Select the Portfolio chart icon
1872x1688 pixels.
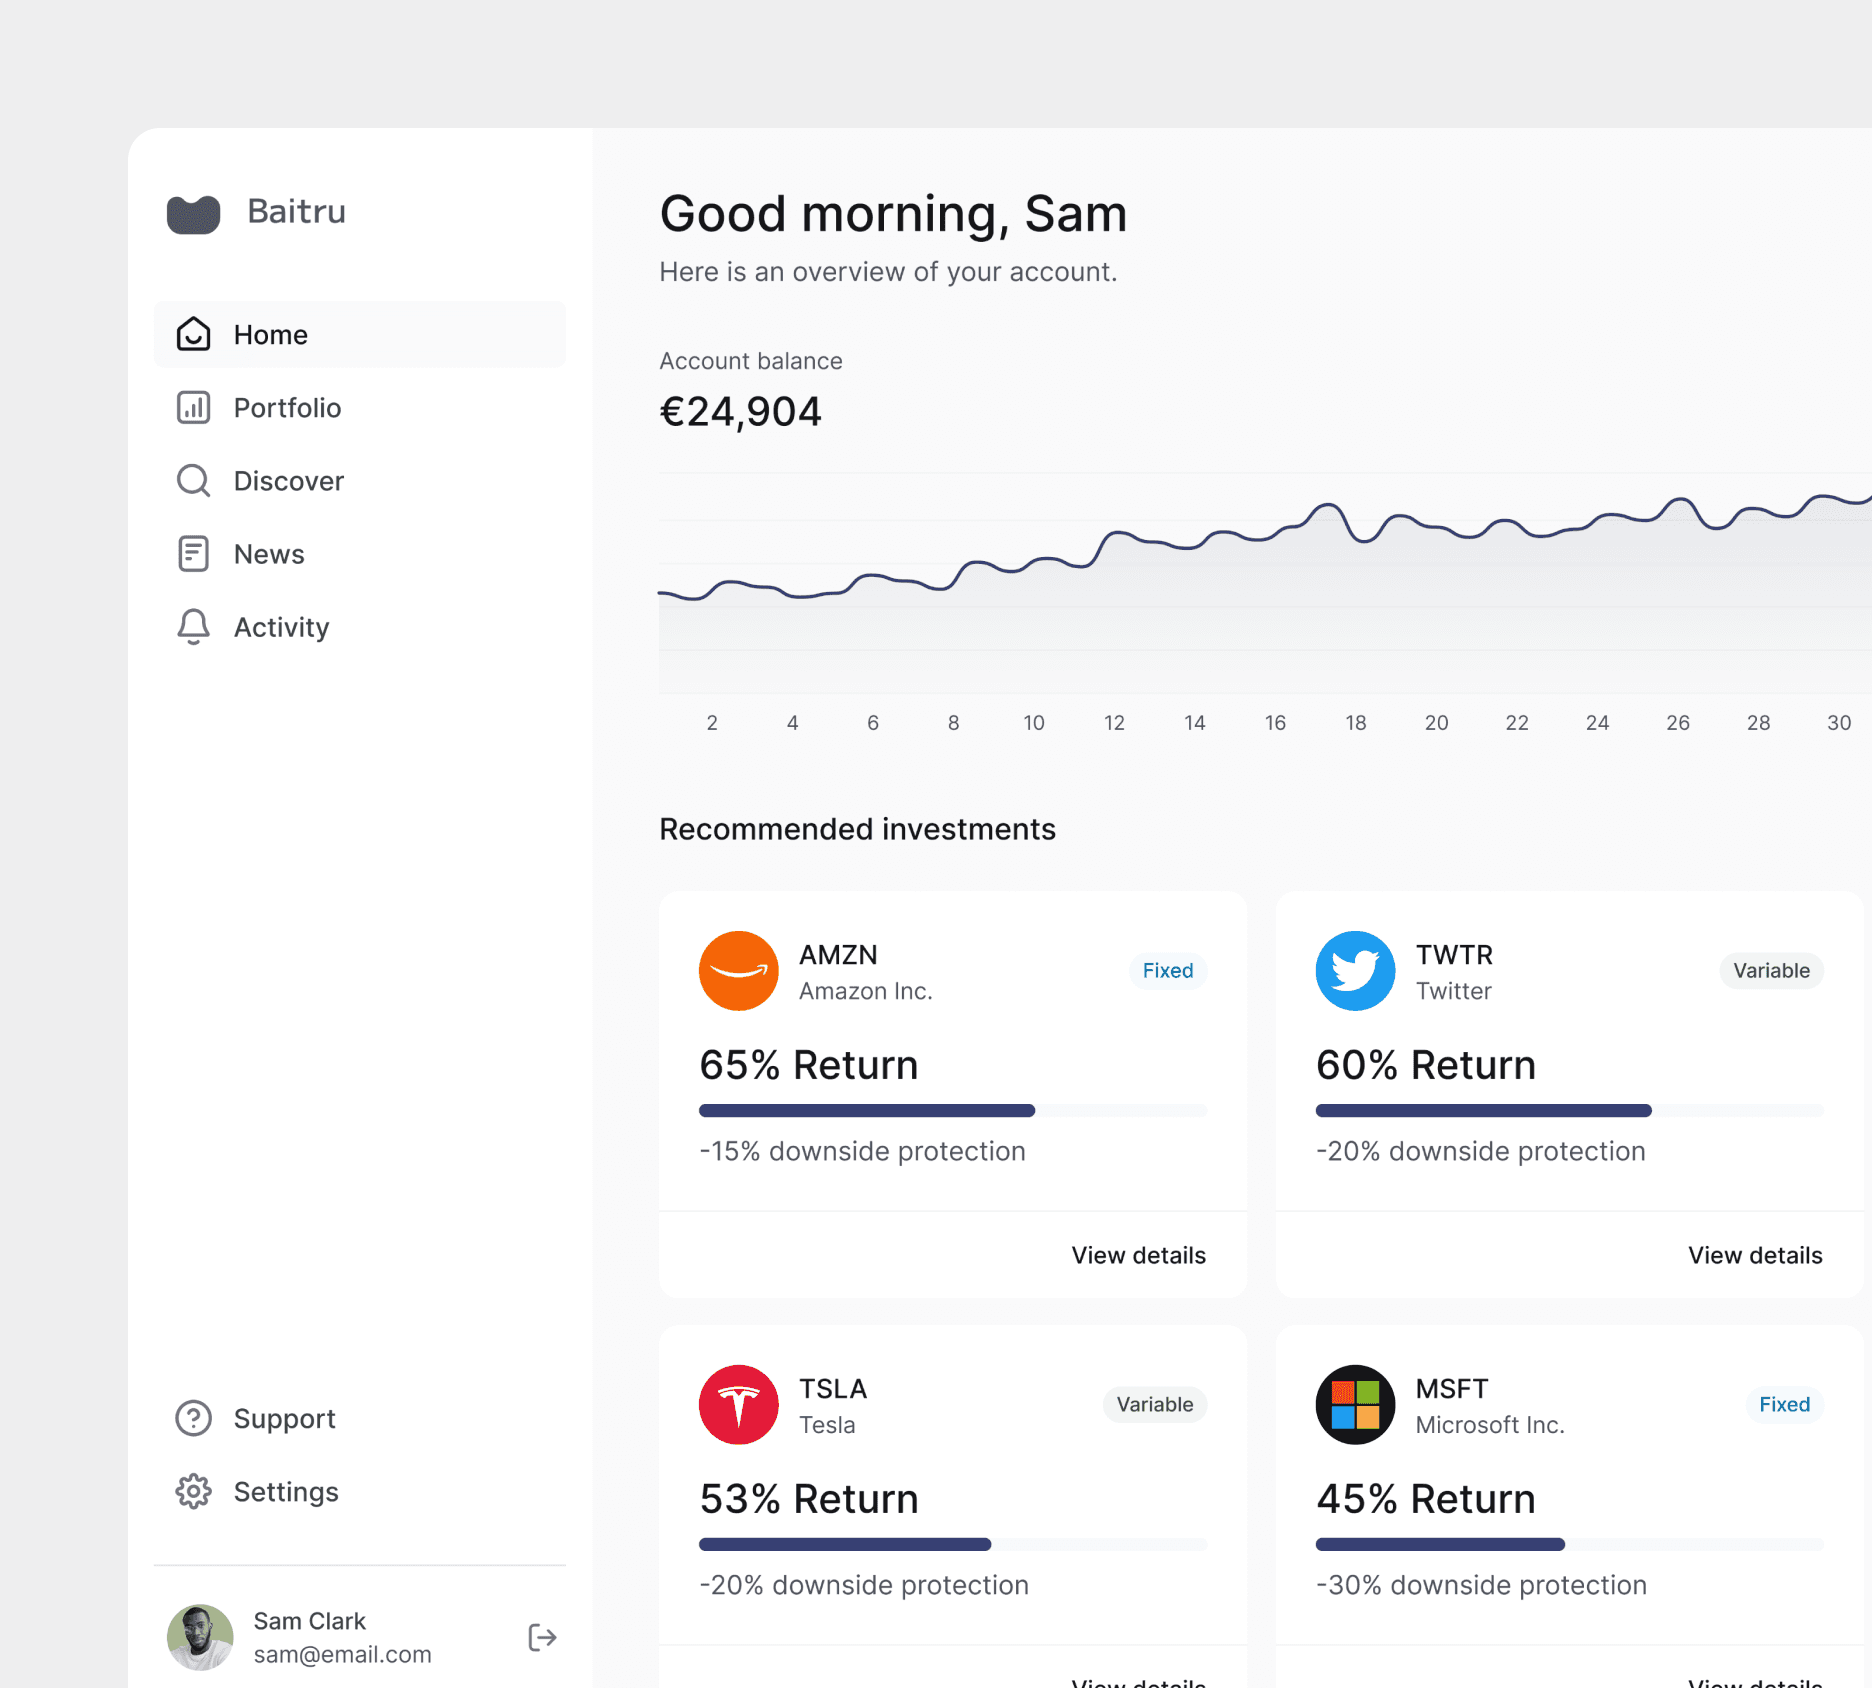click(193, 407)
